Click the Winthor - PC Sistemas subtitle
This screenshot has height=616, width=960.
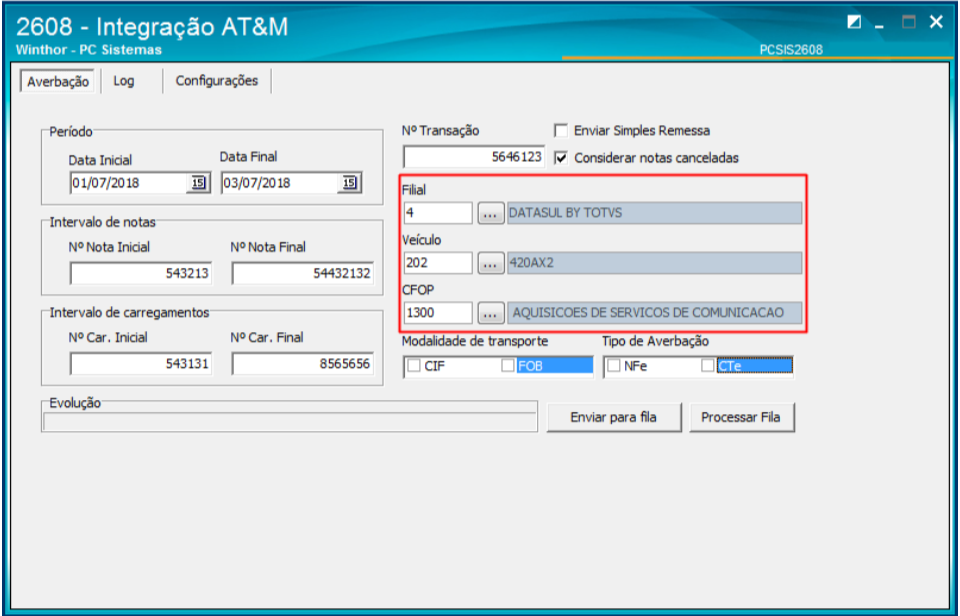coord(89,50)
